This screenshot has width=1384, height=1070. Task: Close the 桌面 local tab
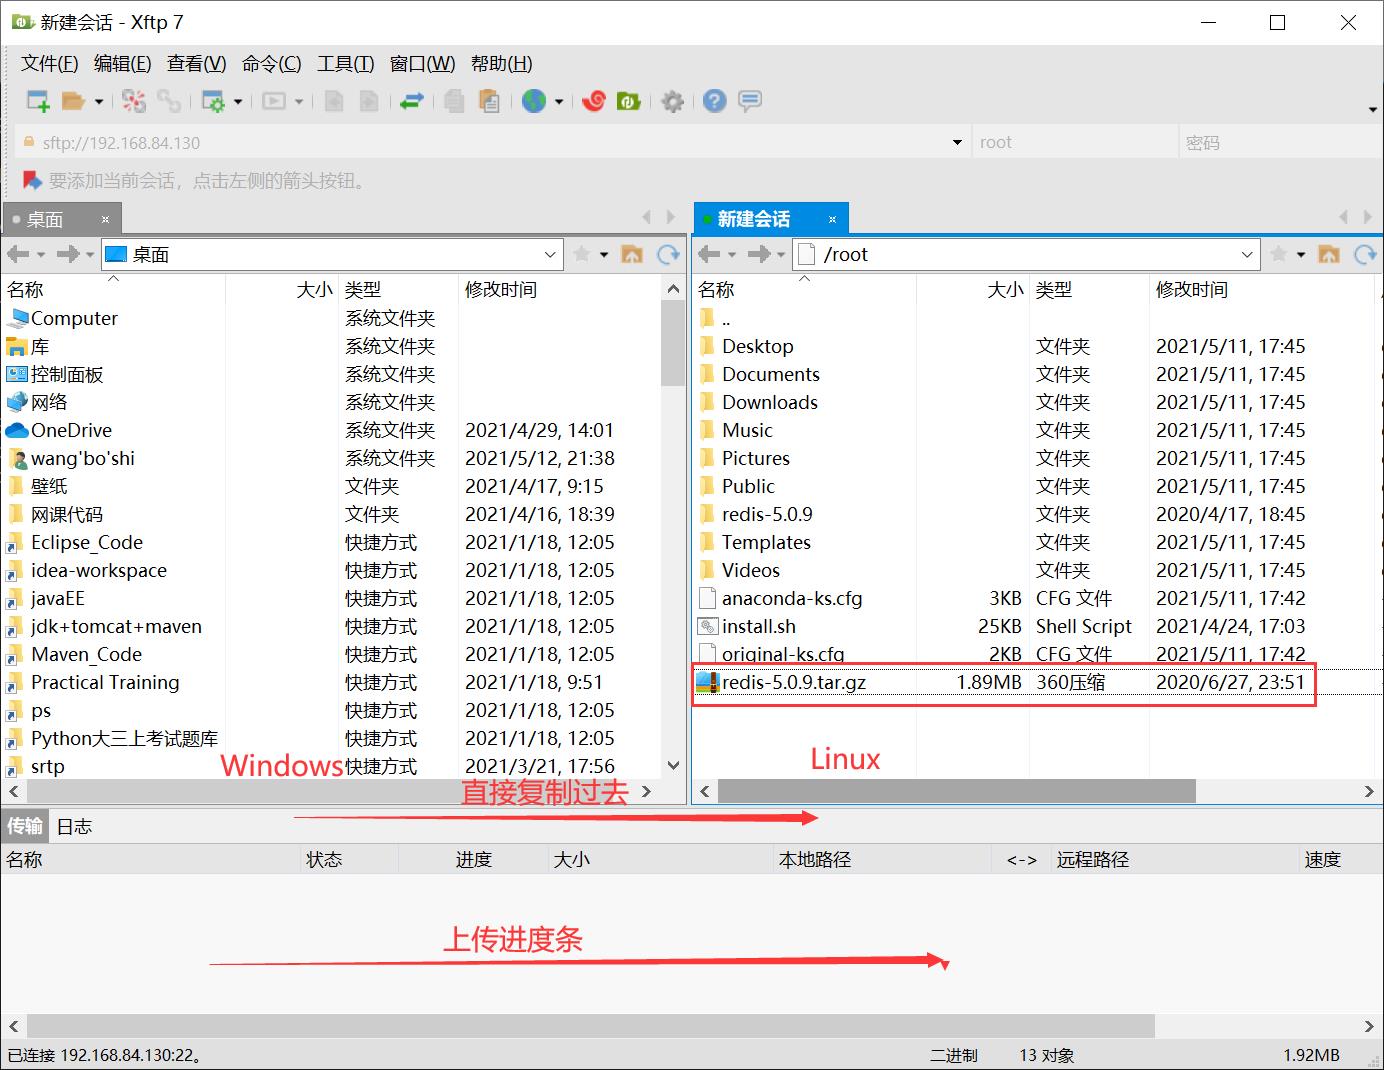coord(105,219)
